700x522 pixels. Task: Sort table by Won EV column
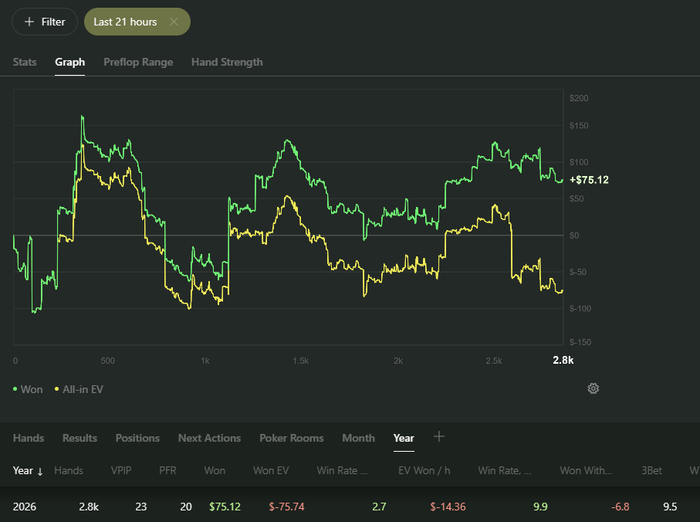[271, 471]
